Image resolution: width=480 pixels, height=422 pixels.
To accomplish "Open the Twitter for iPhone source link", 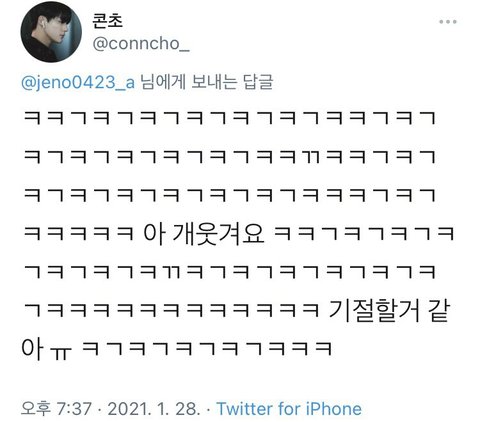I will coord(289,409).
